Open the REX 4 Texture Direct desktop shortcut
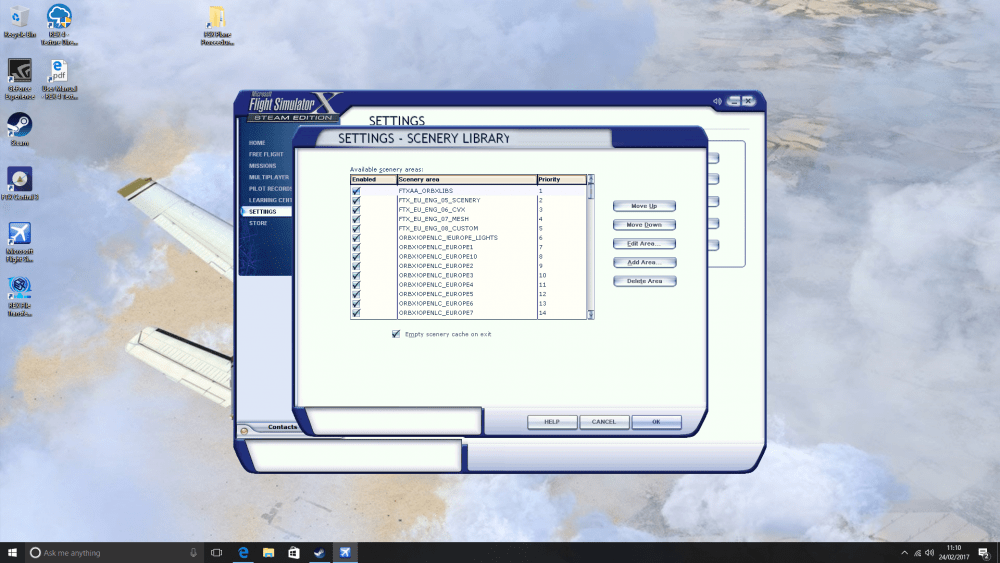This screenshot has width=1000, height=563. (59, 25)
